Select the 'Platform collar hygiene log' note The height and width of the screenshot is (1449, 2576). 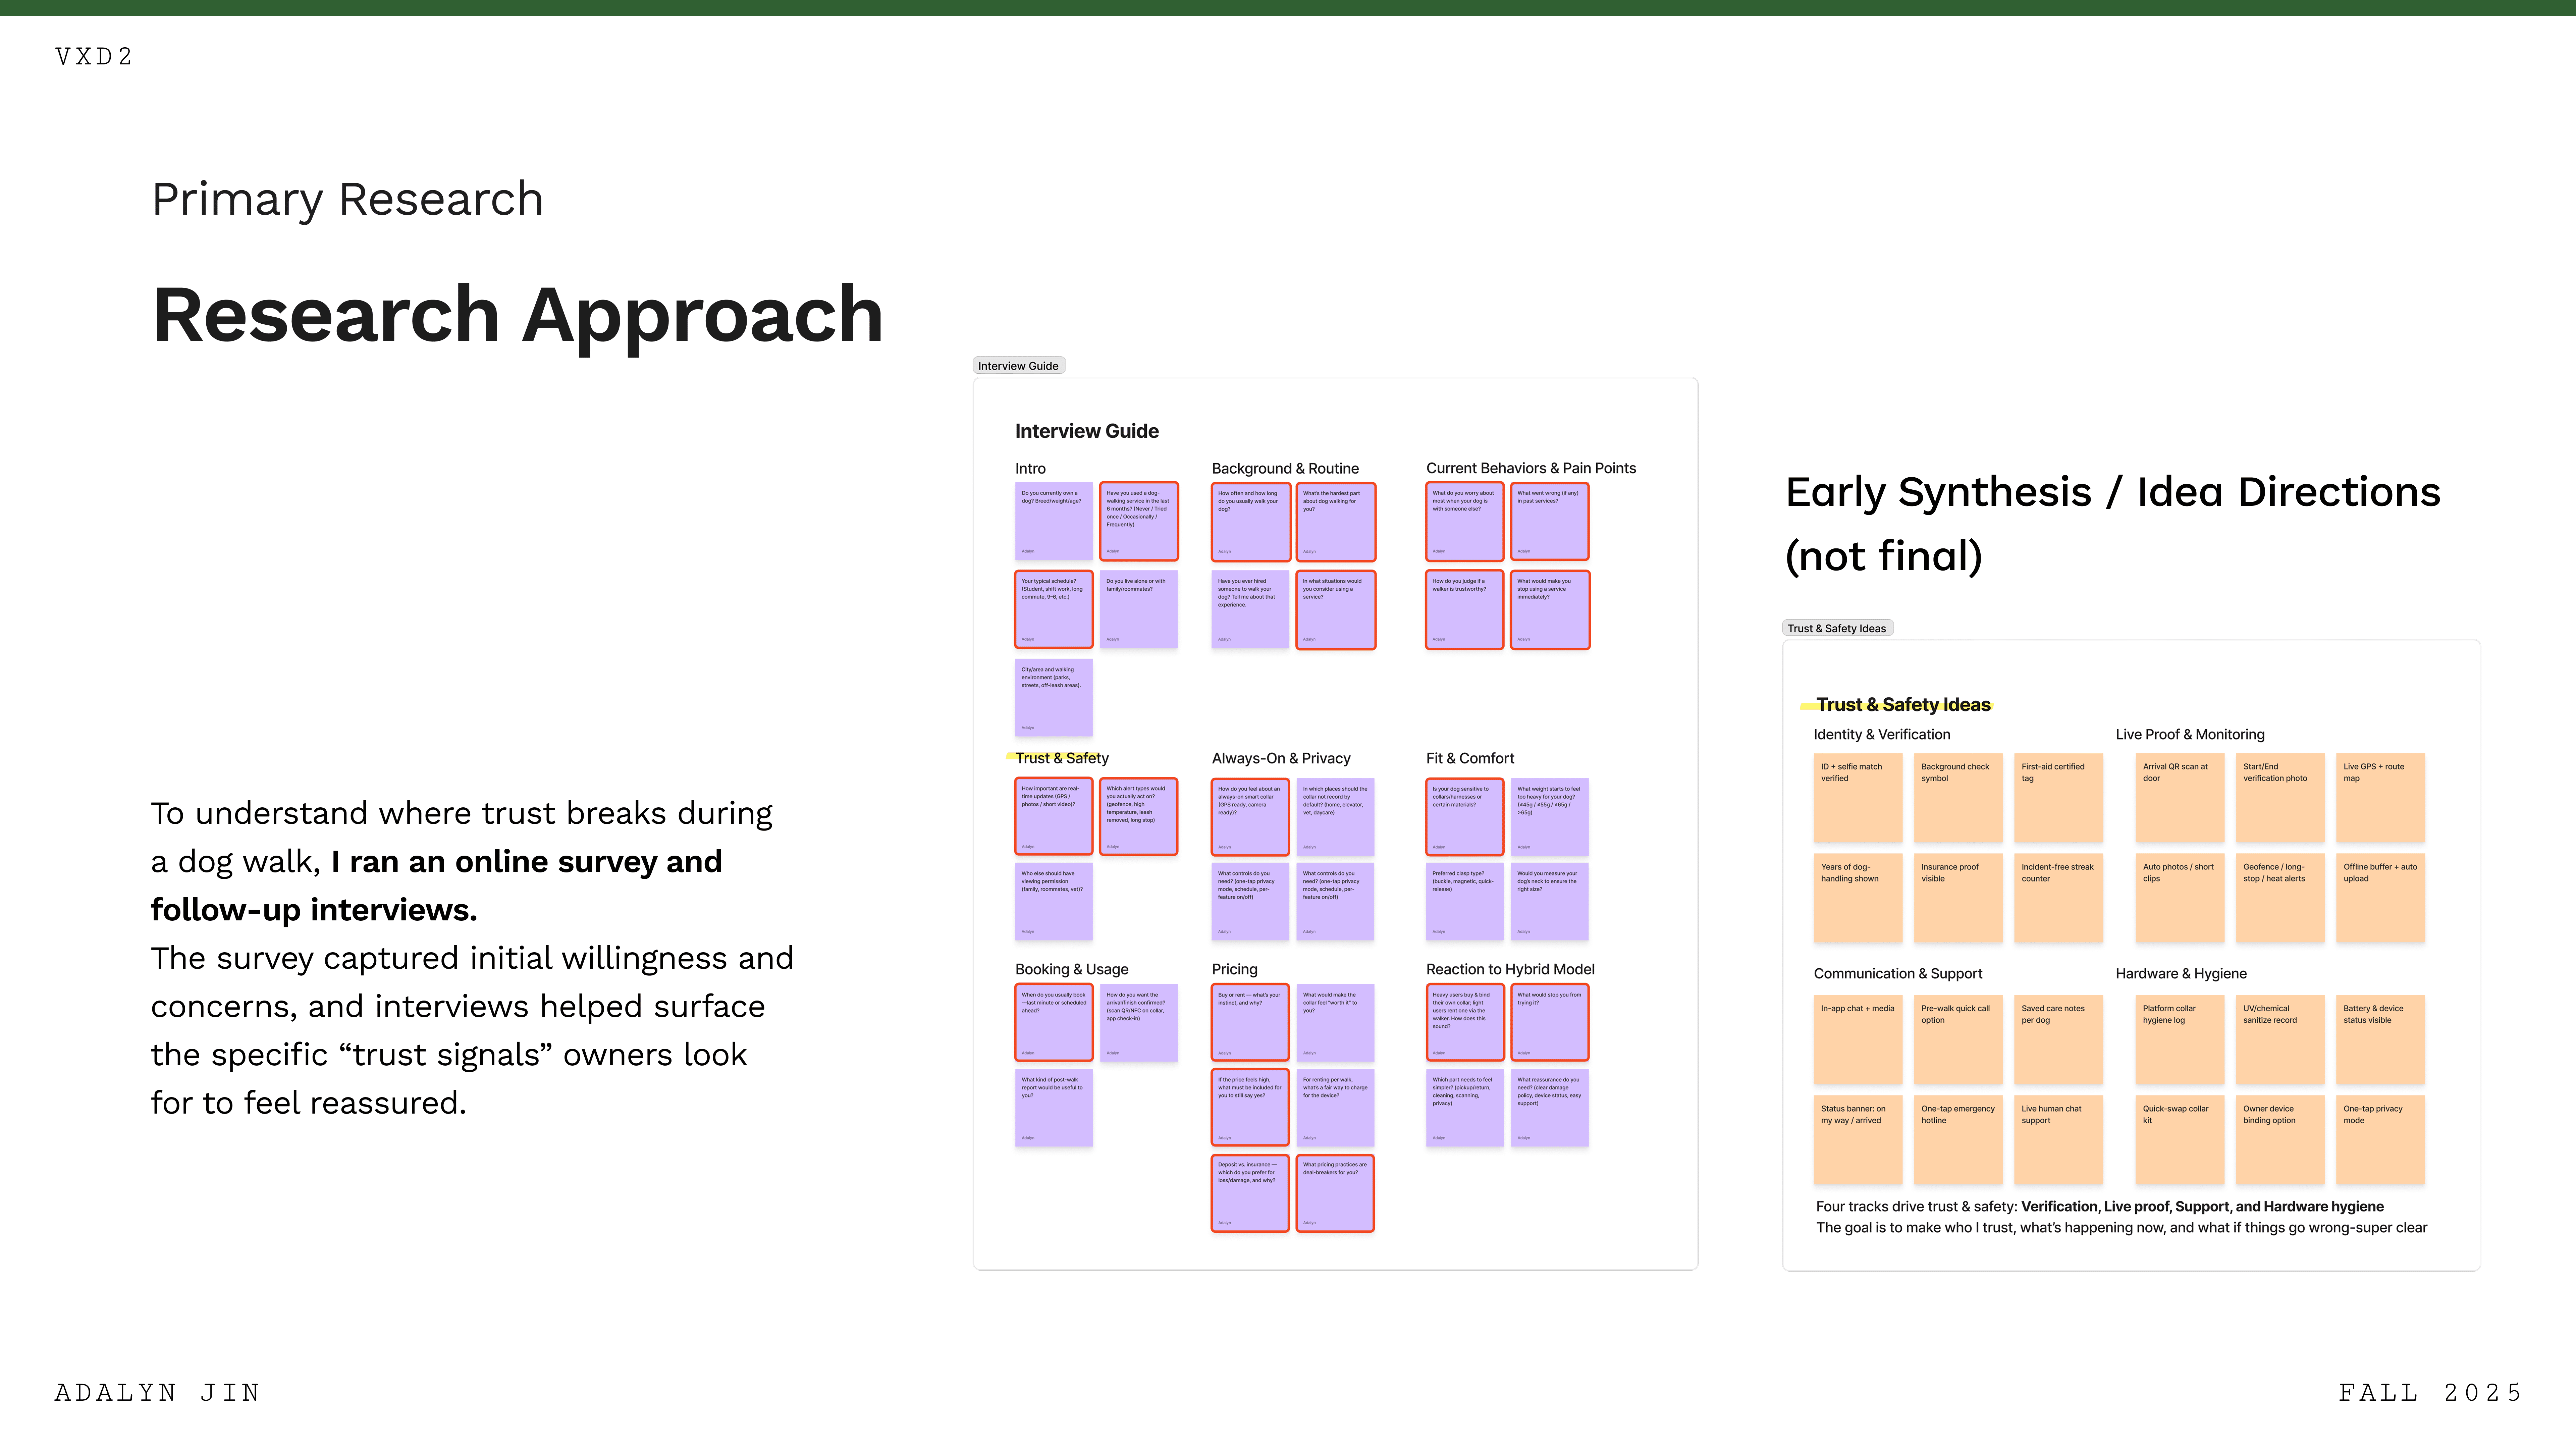click(x=2179, y=1039)
